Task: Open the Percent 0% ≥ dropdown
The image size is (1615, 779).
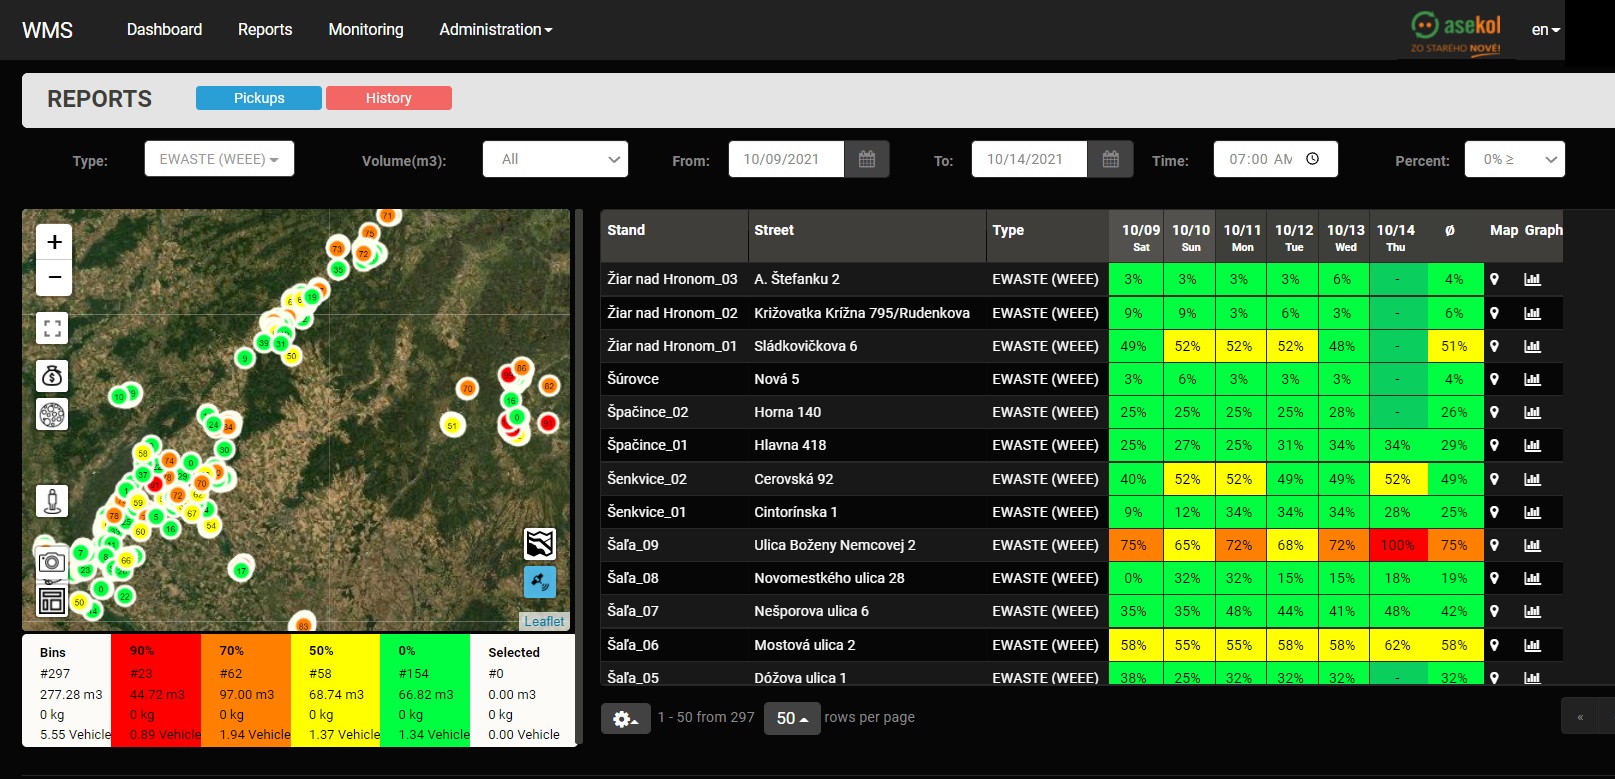Action: tap(1514, 159)
